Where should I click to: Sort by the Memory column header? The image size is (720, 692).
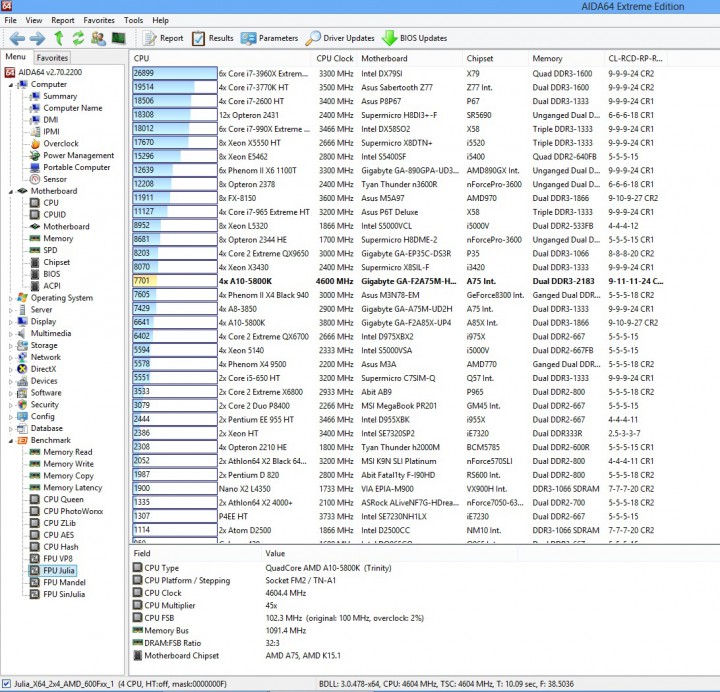pos(567,58)
